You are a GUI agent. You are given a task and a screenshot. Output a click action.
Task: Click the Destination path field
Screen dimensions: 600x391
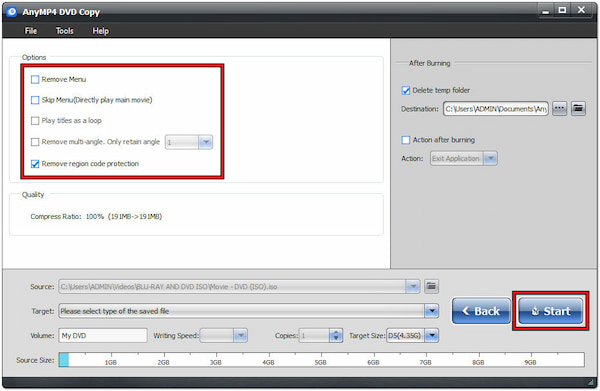click(496, 109)
